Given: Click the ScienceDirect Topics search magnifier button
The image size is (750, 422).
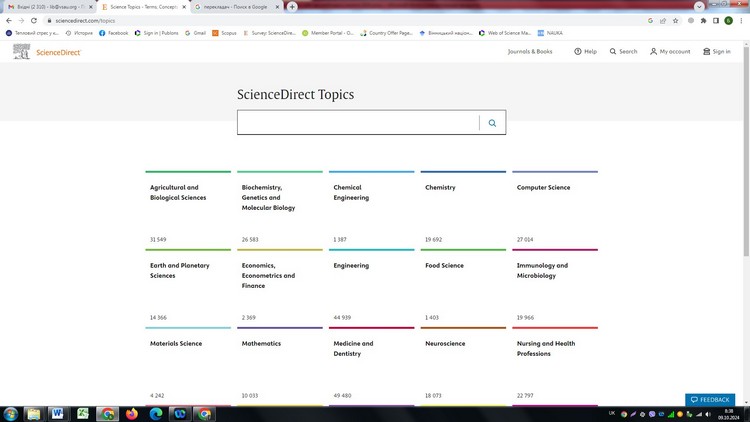Looking at the screenshot, I should pos(492,123).
